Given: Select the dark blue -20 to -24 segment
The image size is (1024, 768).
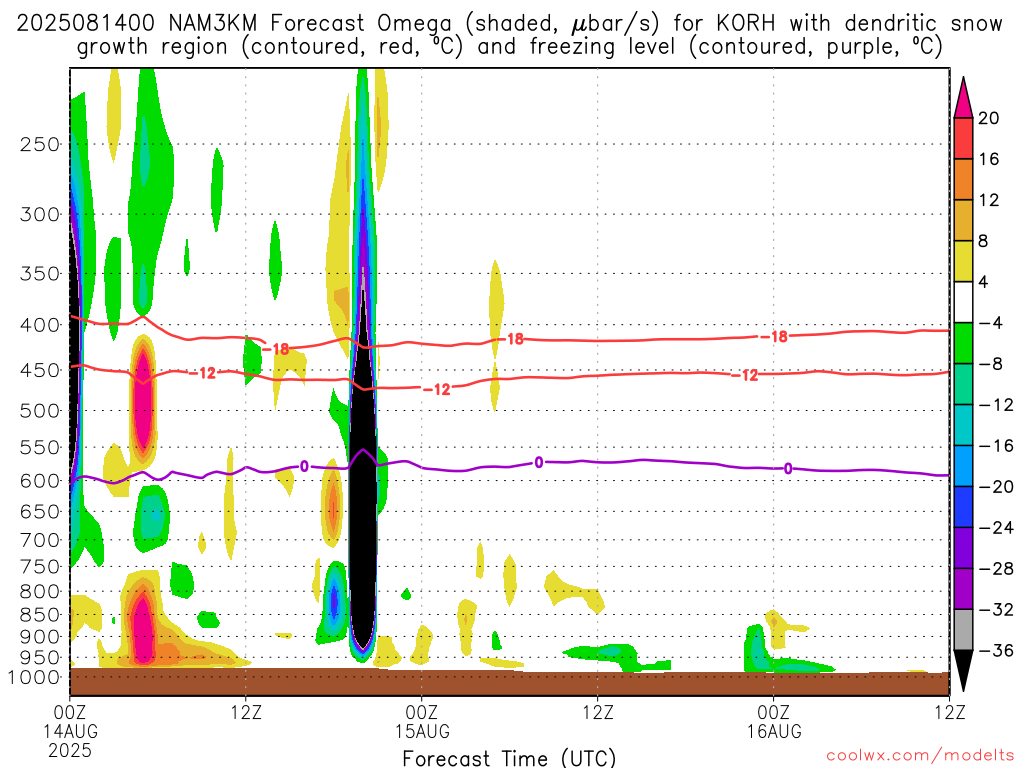Looking at the screenshot, I should tap(963, 507).
